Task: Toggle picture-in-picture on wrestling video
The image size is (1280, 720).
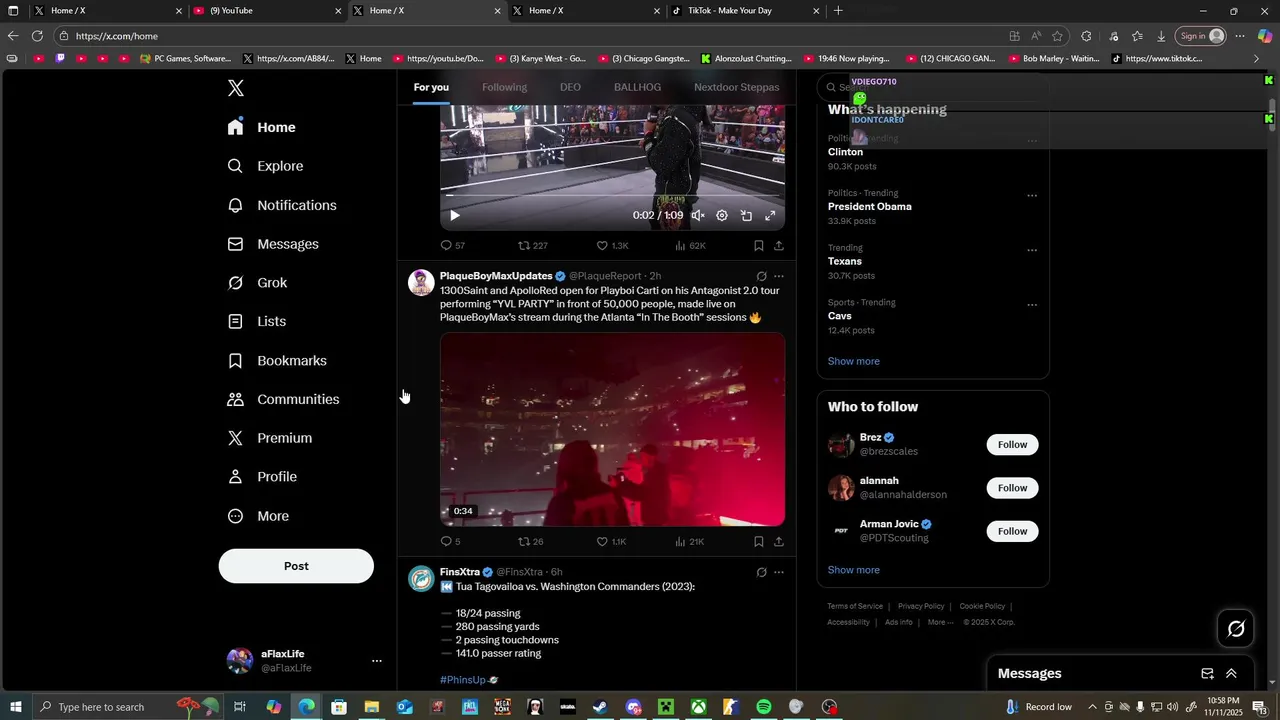Action: (x=746, y=215)
